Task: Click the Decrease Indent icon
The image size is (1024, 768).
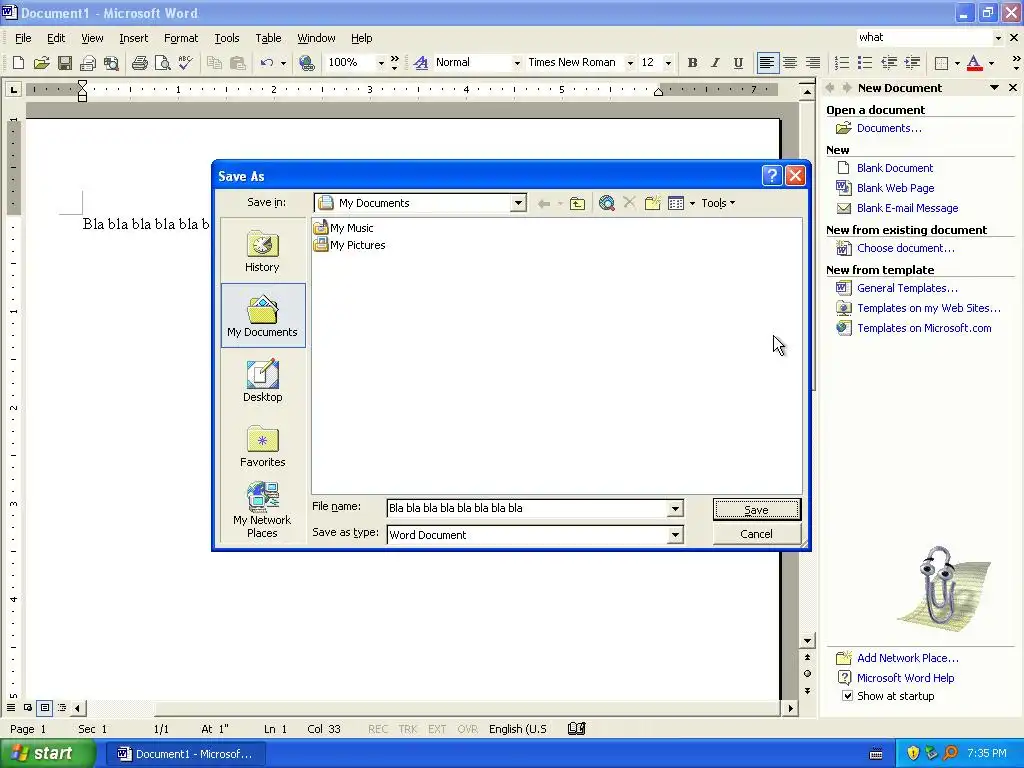Action: click(x=889, y=63)
